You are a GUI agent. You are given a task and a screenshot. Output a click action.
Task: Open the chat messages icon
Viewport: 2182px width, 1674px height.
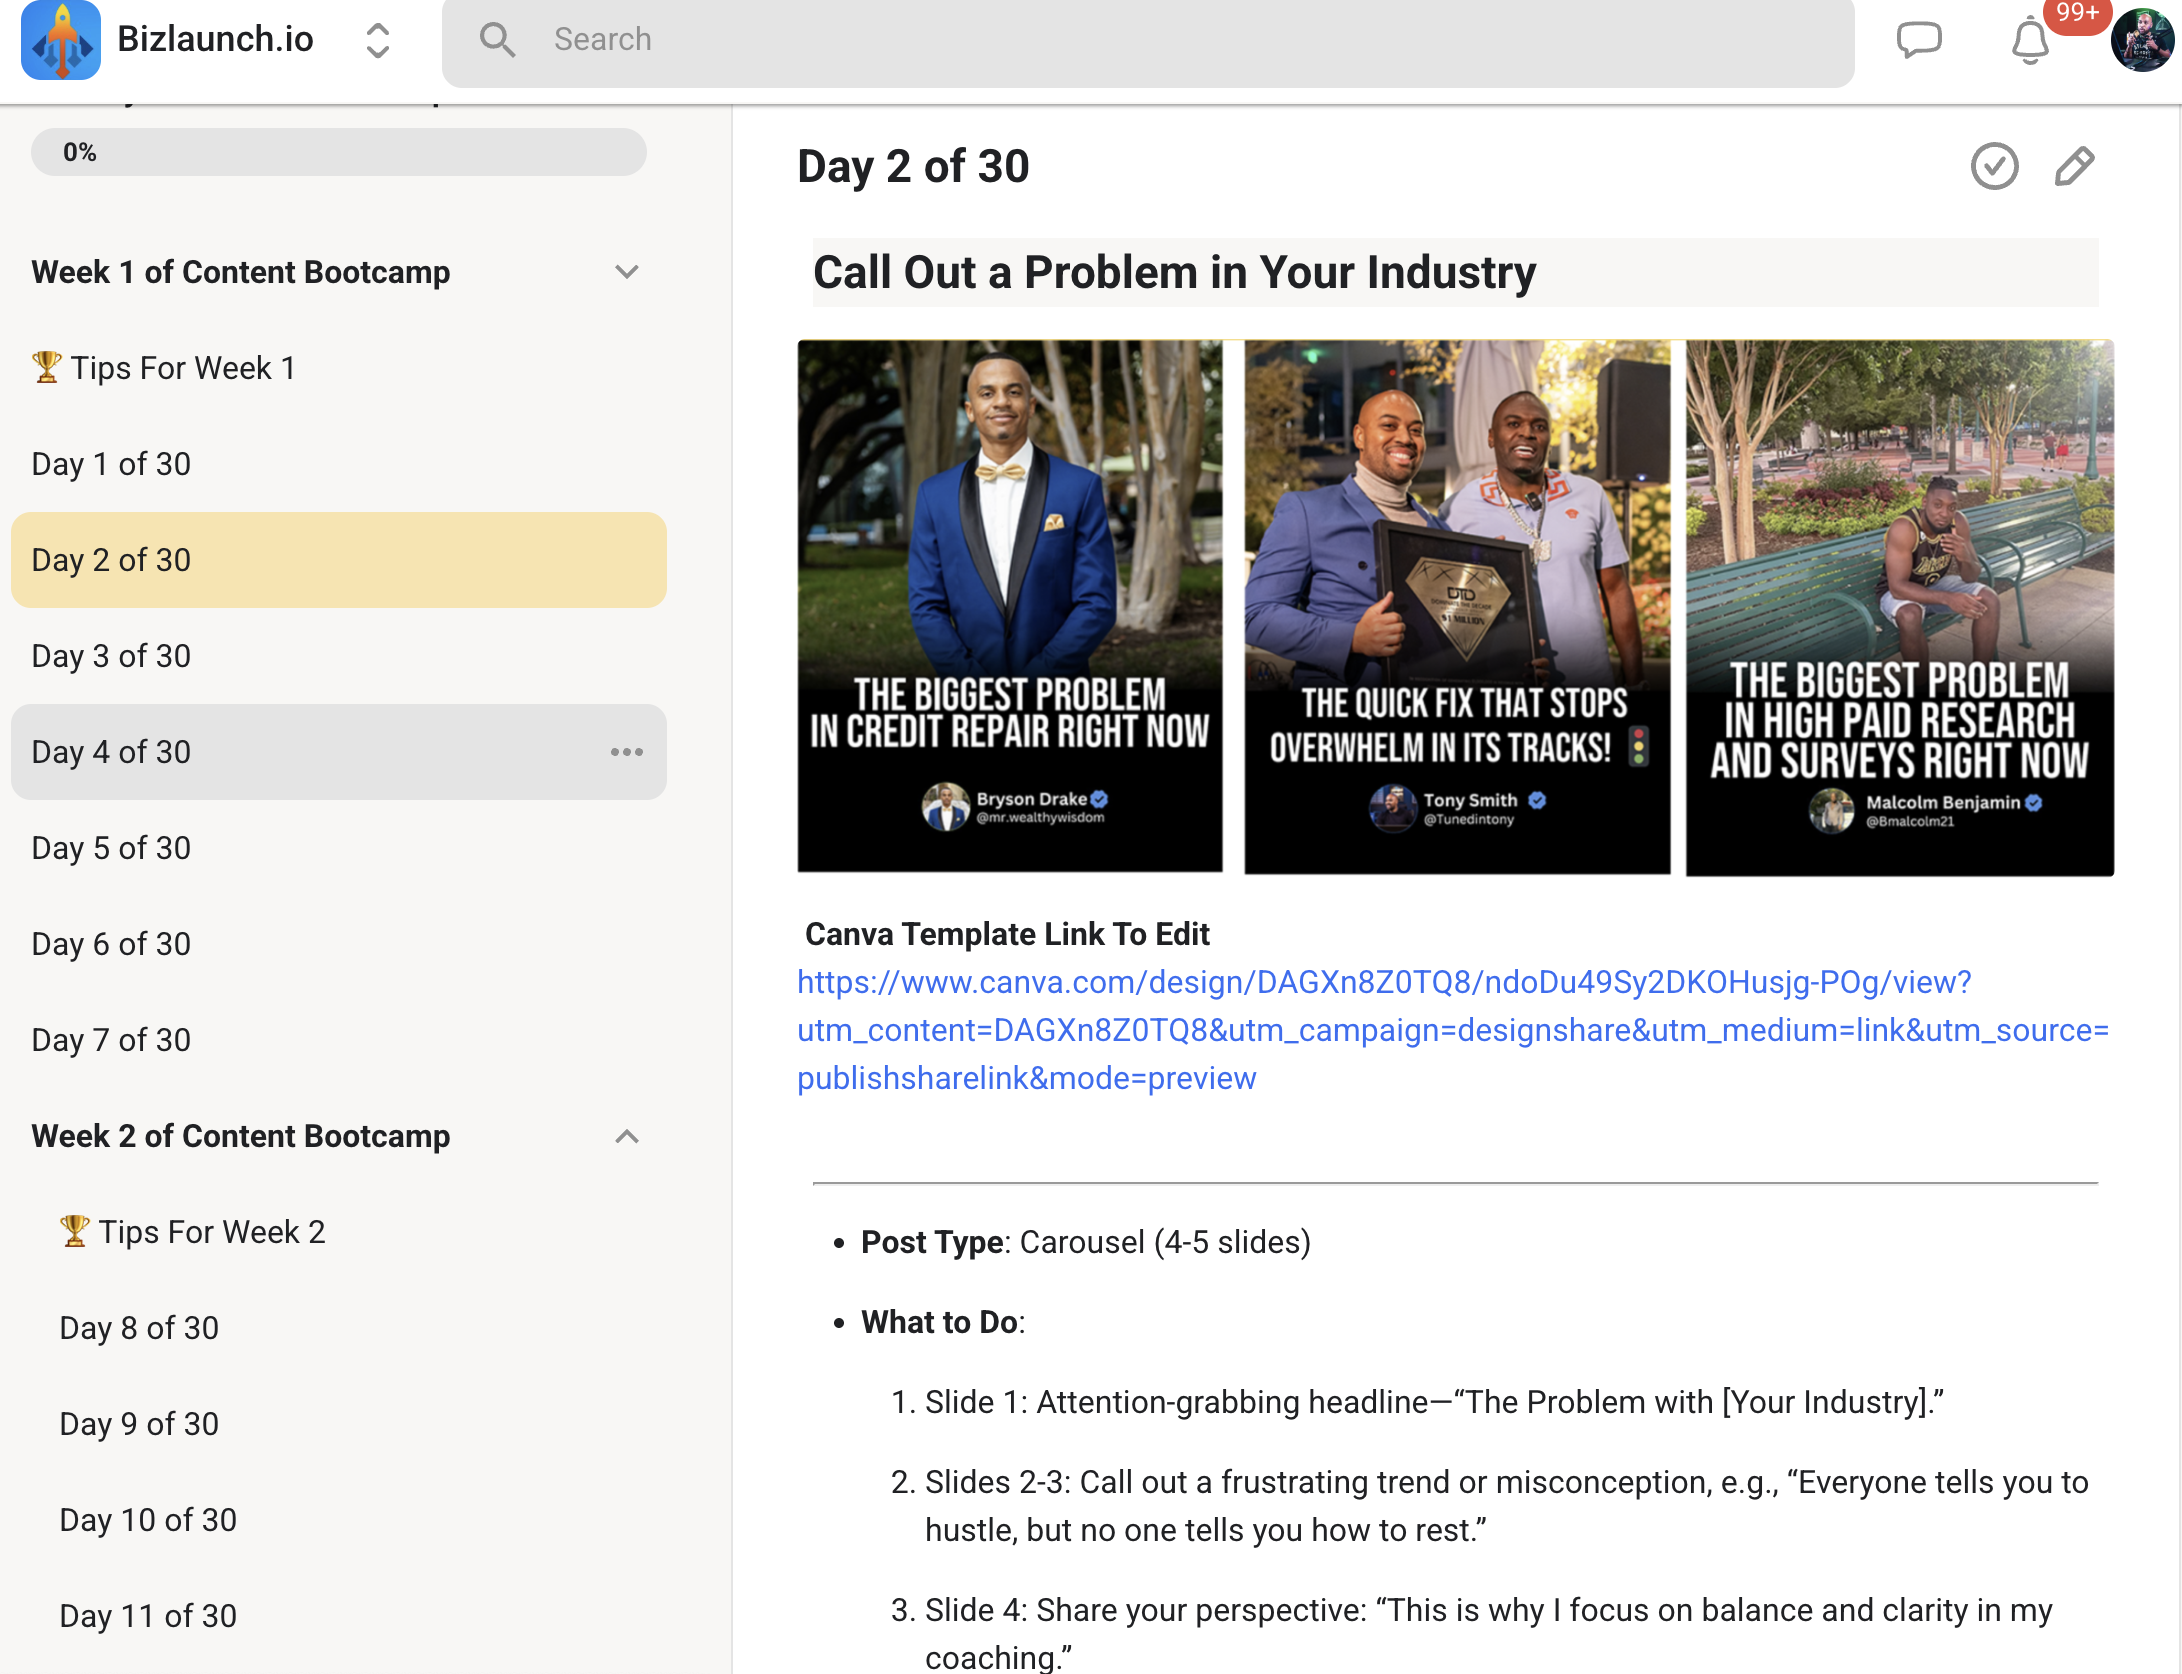coord(1918,40)
